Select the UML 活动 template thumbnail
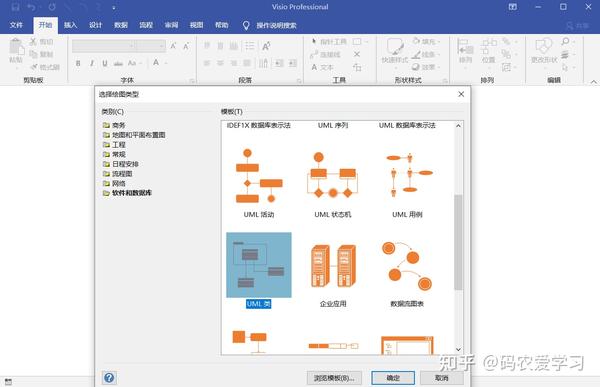 [259, 176]
